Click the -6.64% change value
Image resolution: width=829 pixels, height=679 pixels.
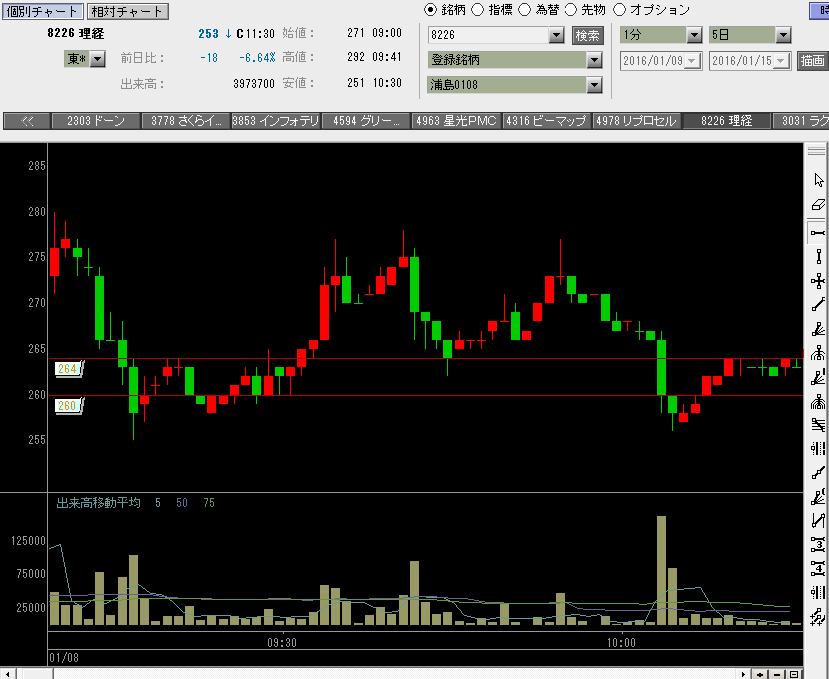tap(257, 58)
